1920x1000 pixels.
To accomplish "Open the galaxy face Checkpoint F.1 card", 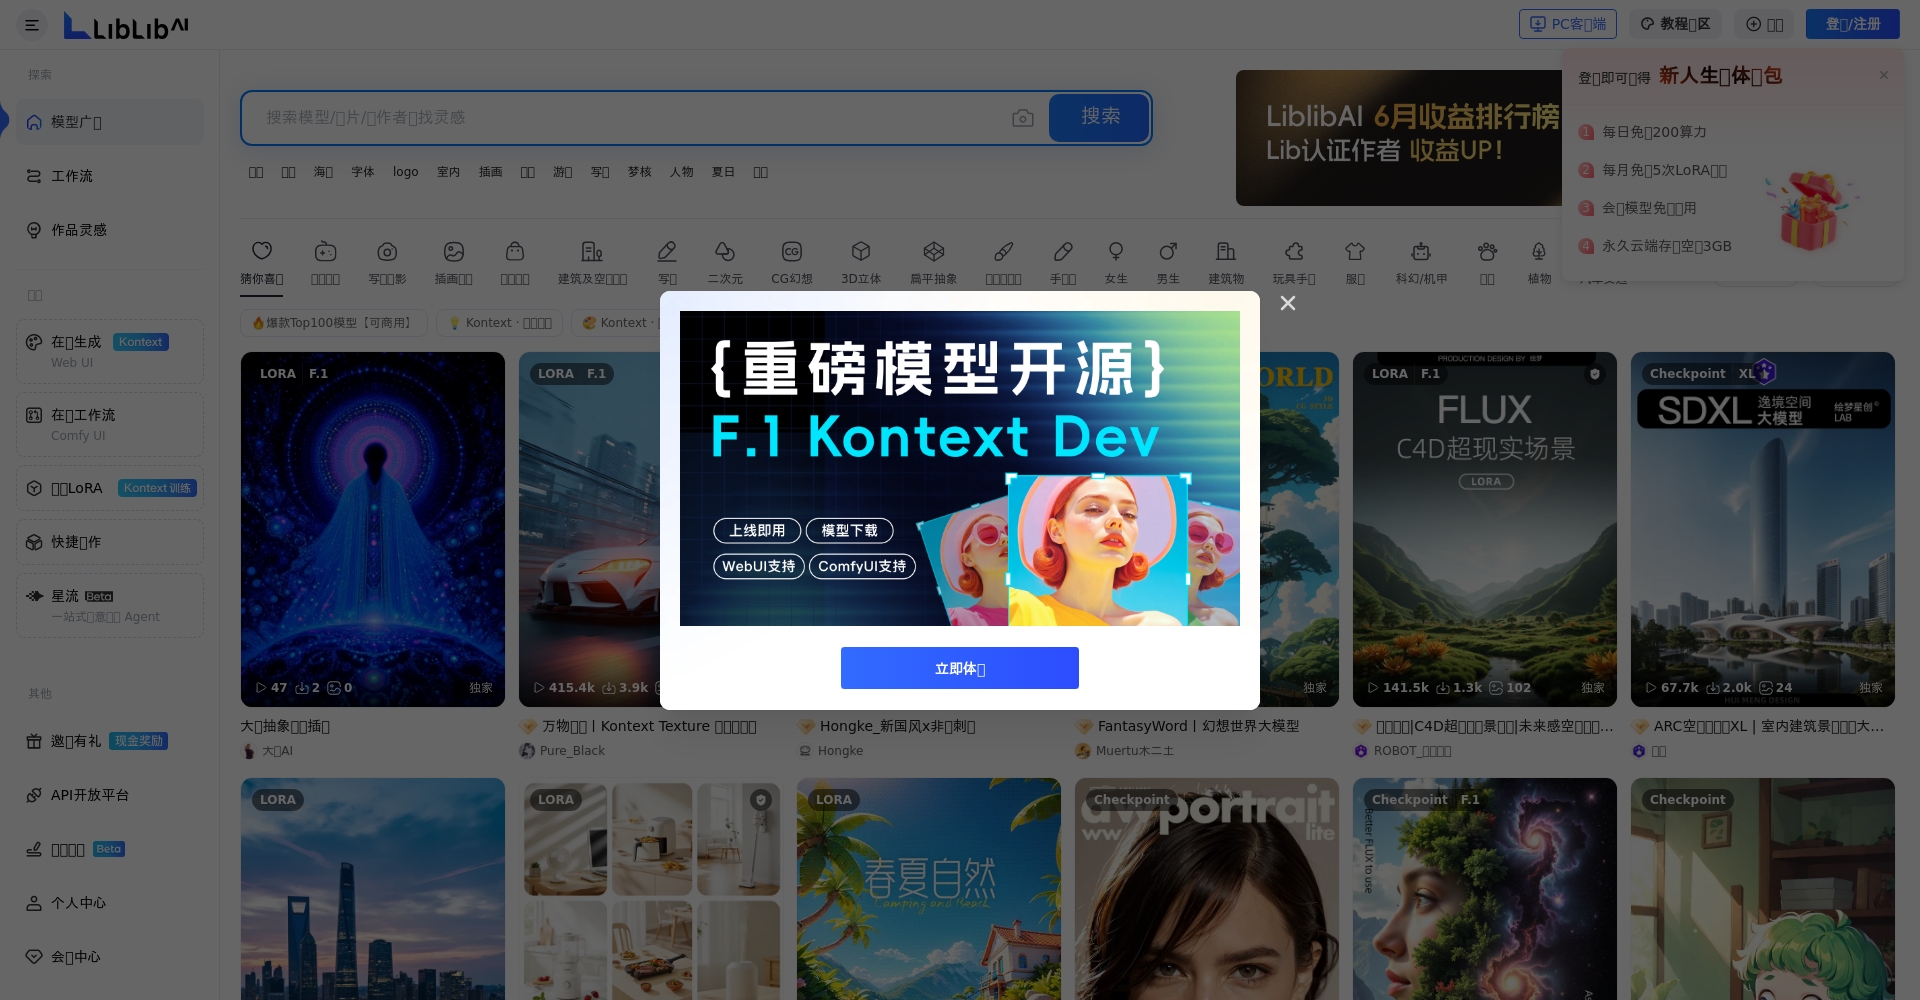I will point(1485,889).
